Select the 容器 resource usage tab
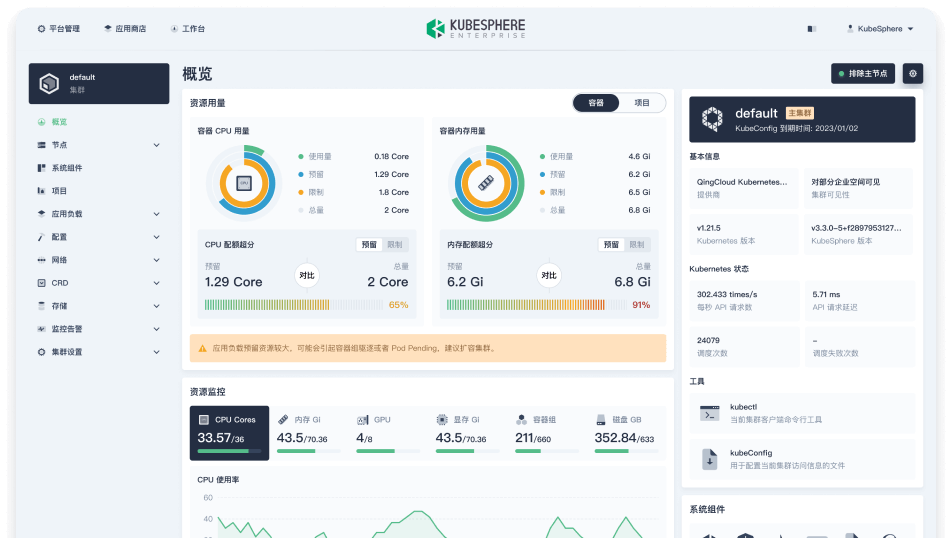 (596, 103)
